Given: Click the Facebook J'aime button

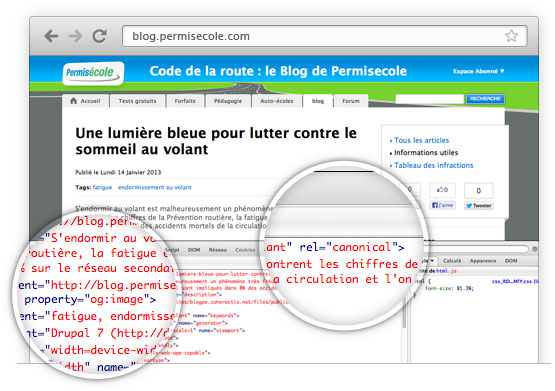Looking at the screenshot, I should [442, 205].
